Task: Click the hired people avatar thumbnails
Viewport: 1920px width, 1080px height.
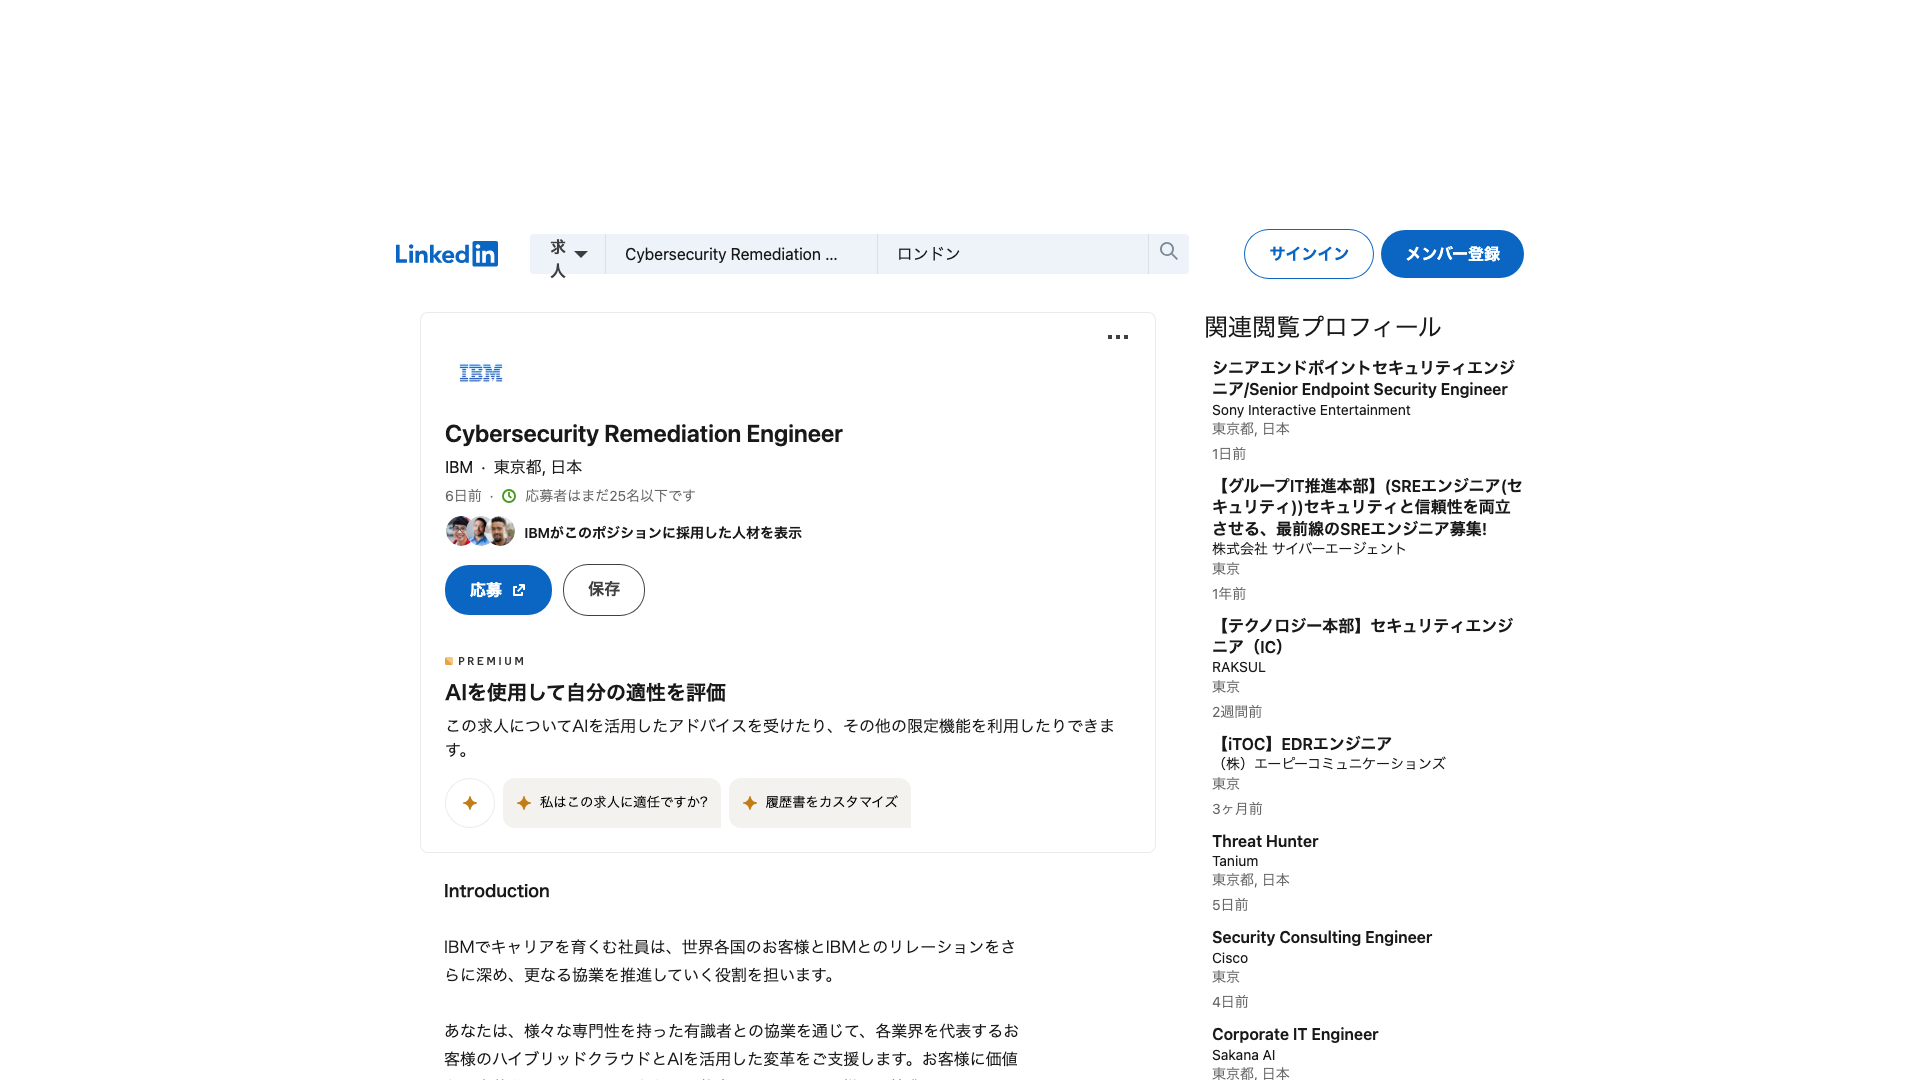Action: (480, 531)
